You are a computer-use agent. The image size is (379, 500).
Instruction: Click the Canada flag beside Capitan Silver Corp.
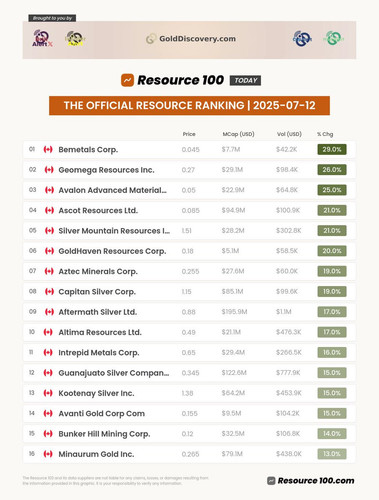point(49,292)
